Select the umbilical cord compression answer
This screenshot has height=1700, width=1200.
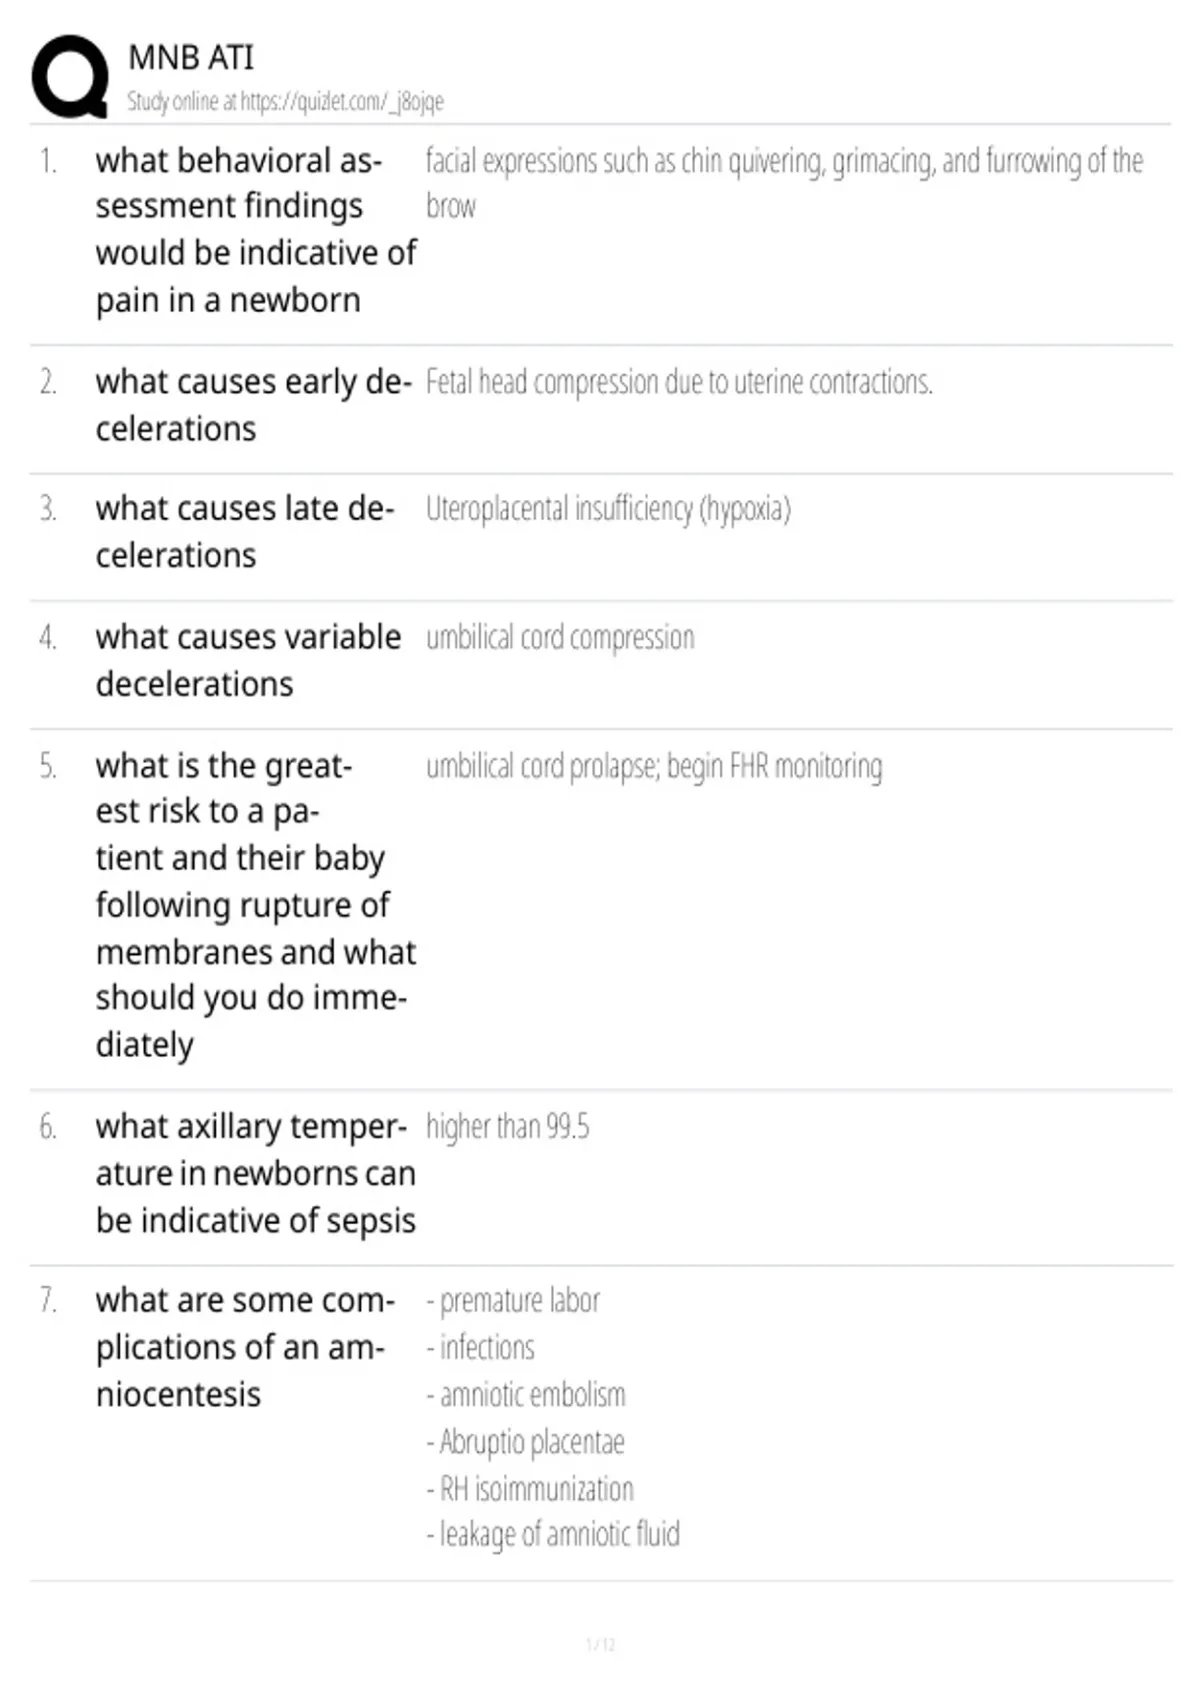click(560, 637)
